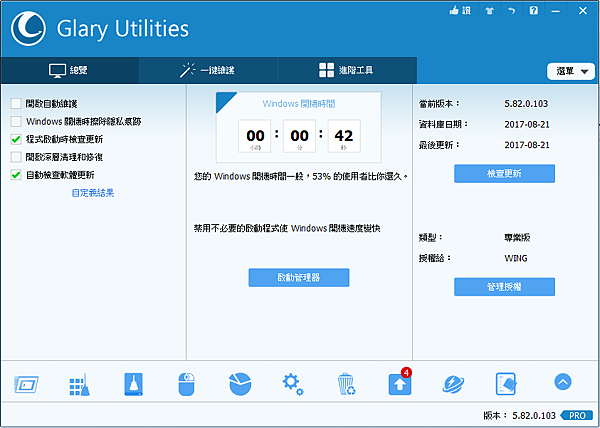Viewport: 600px width, 428px height.
Task: Click the status bar 版本: 5.82.0.103 text
Action: pos(519,415)
